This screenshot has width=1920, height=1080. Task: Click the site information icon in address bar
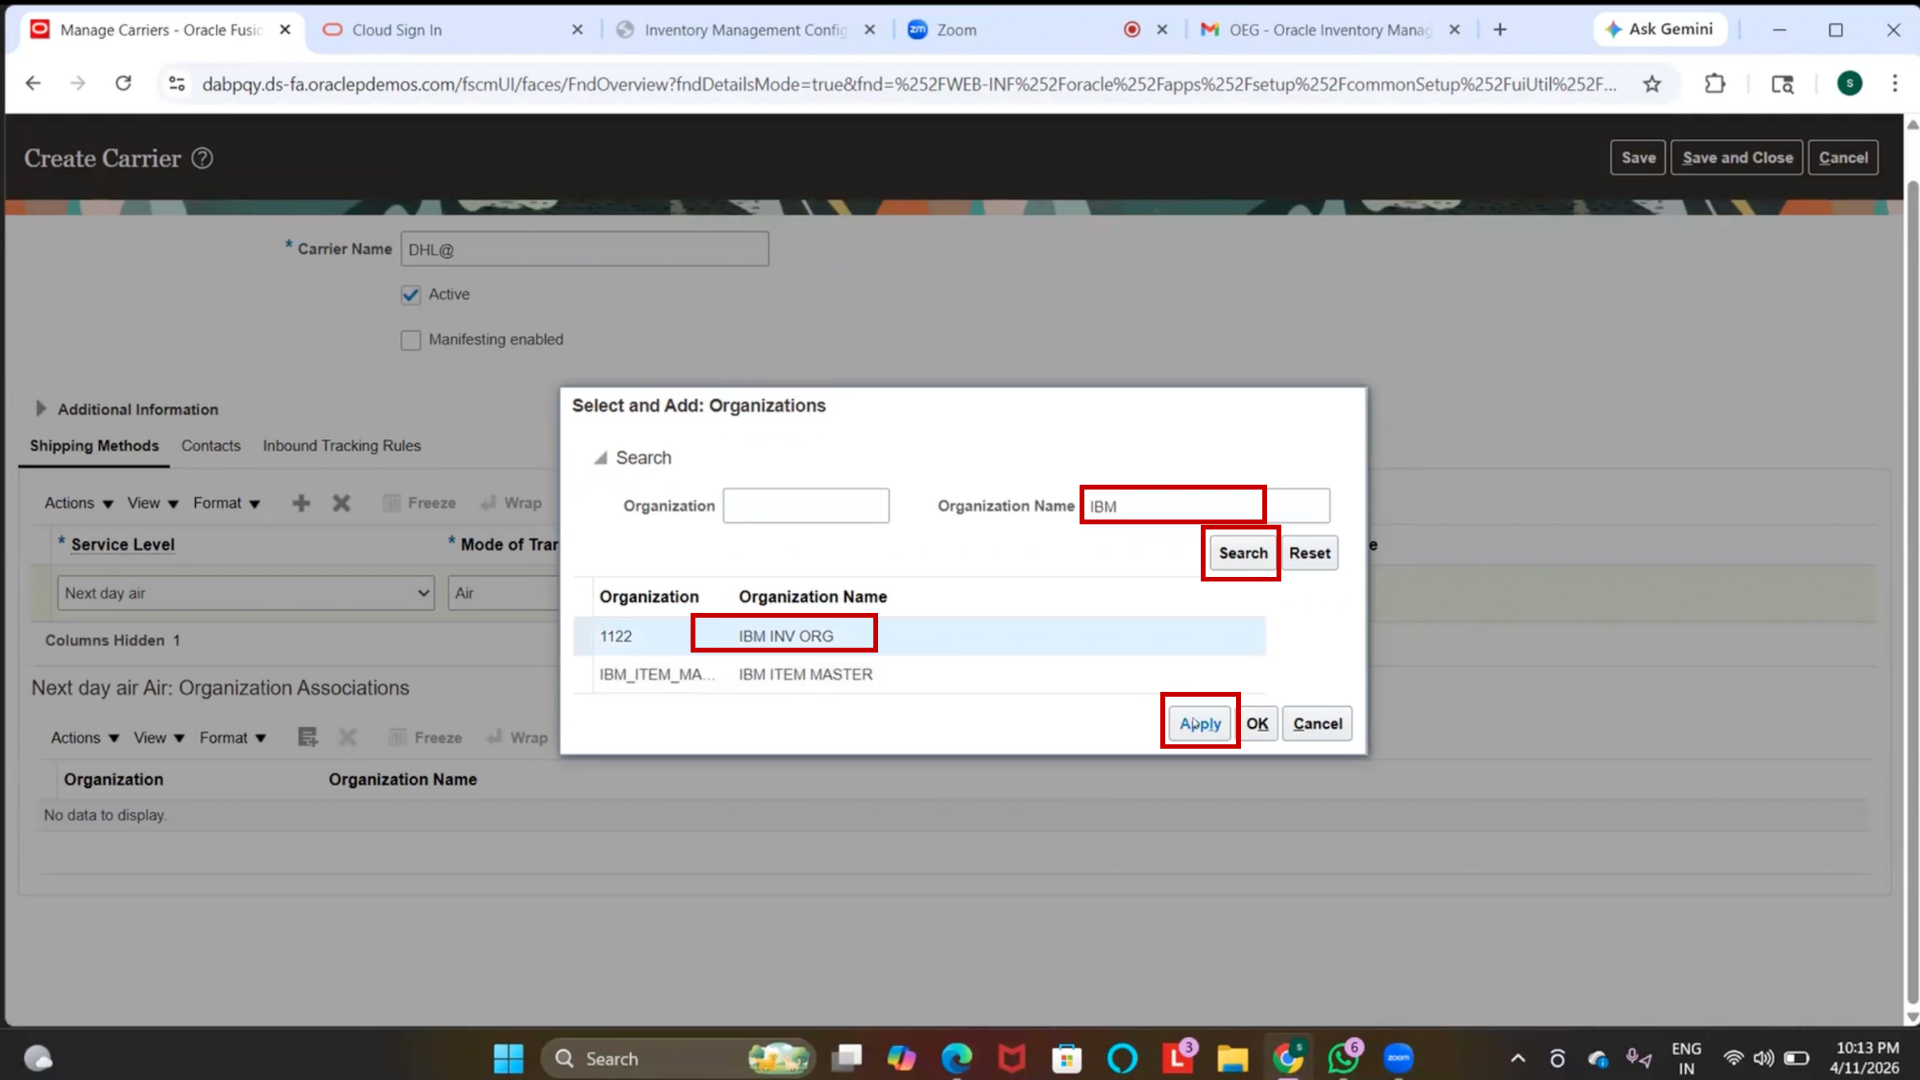tap(176, 84)
